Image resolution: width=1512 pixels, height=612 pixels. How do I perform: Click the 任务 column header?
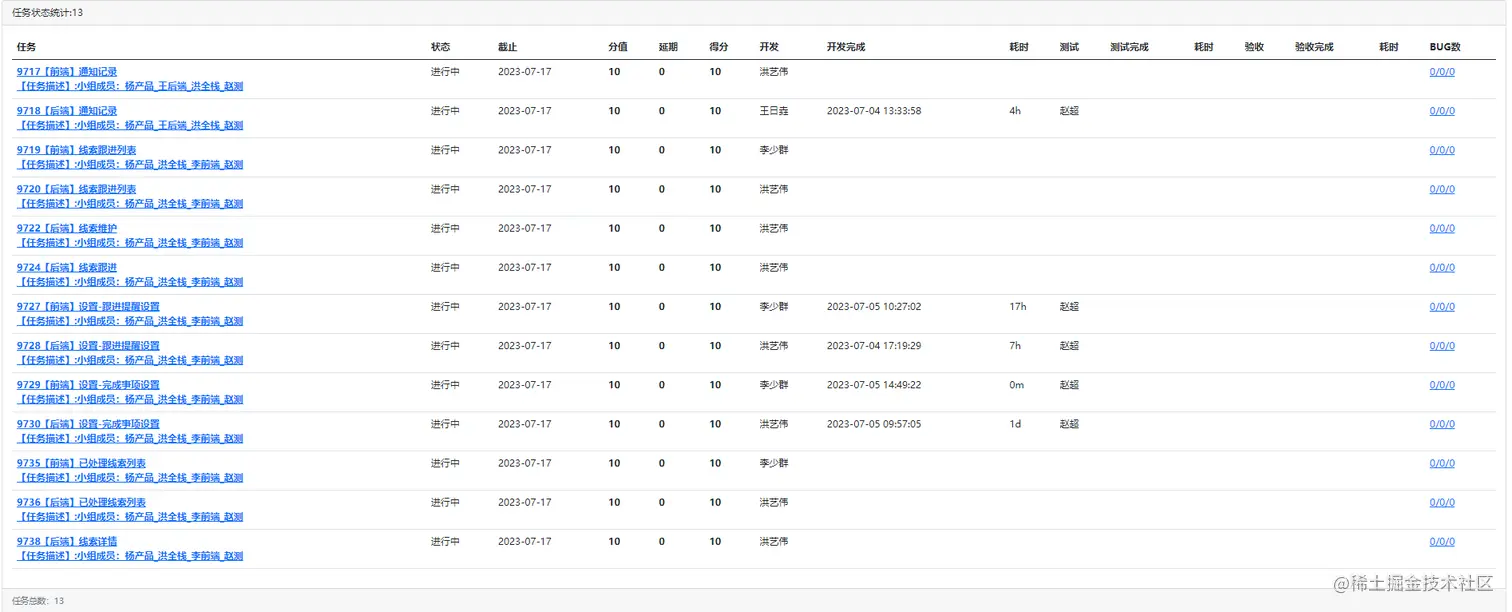coord(27,47)
